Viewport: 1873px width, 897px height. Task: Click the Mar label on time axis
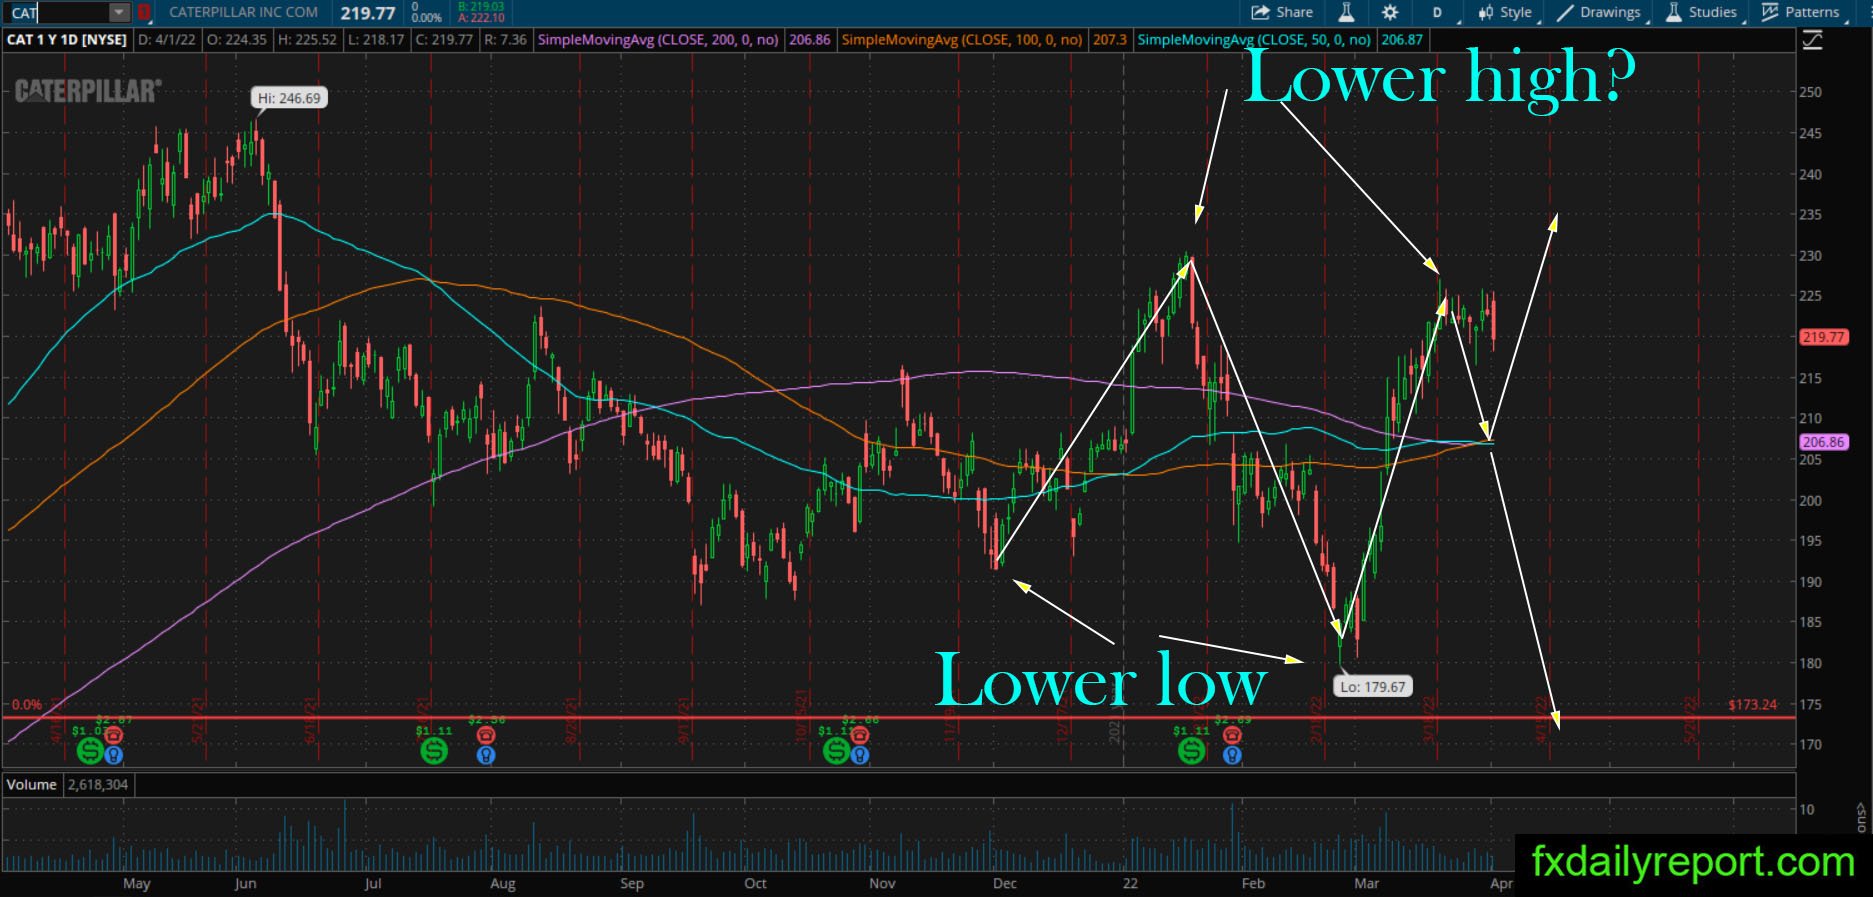[1366, 884]
